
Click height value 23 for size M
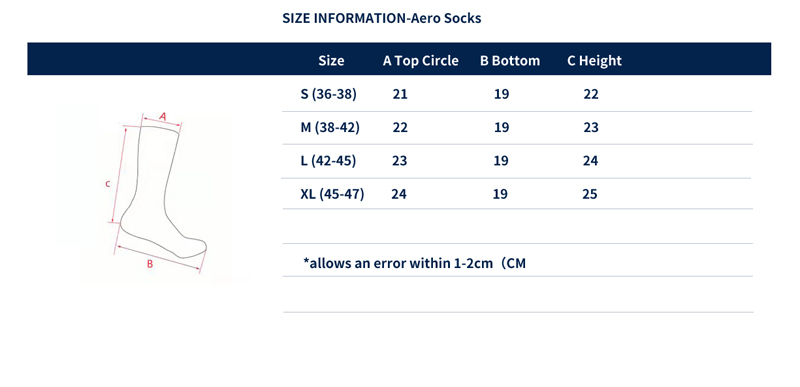pyautogui.click(x=591, y=127)
